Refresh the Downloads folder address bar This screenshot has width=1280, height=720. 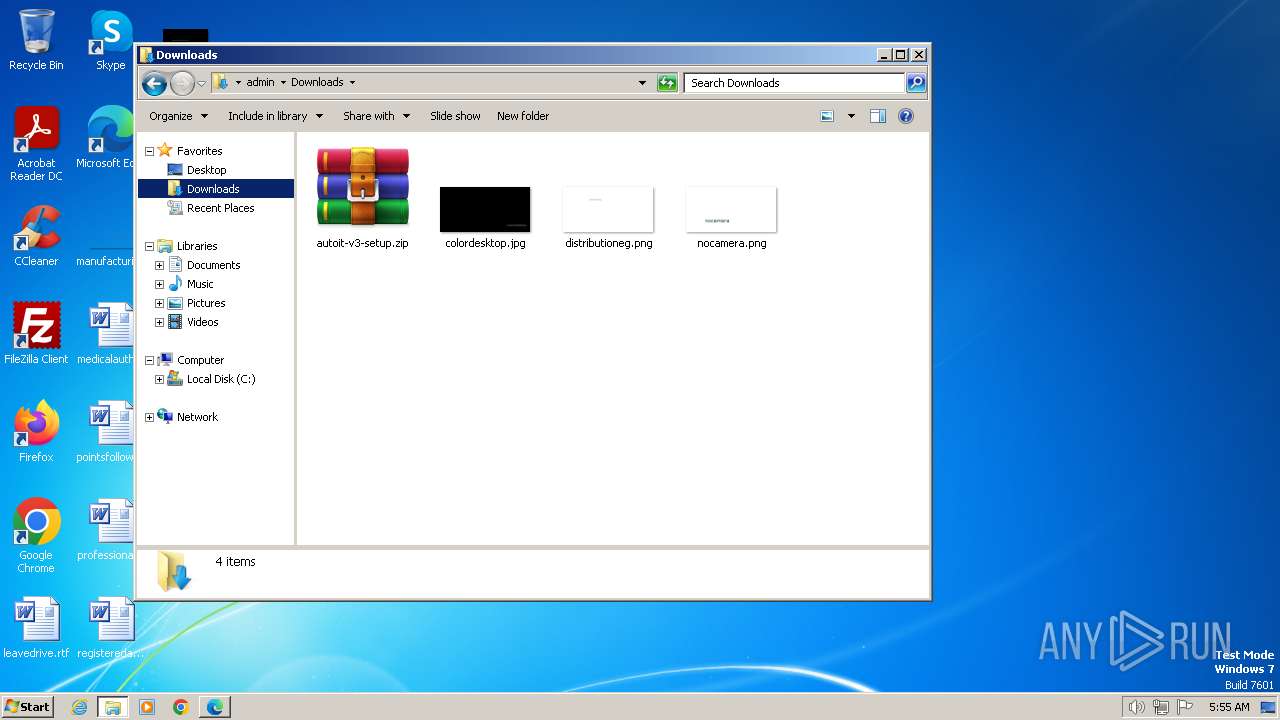[x=667, y=83]
